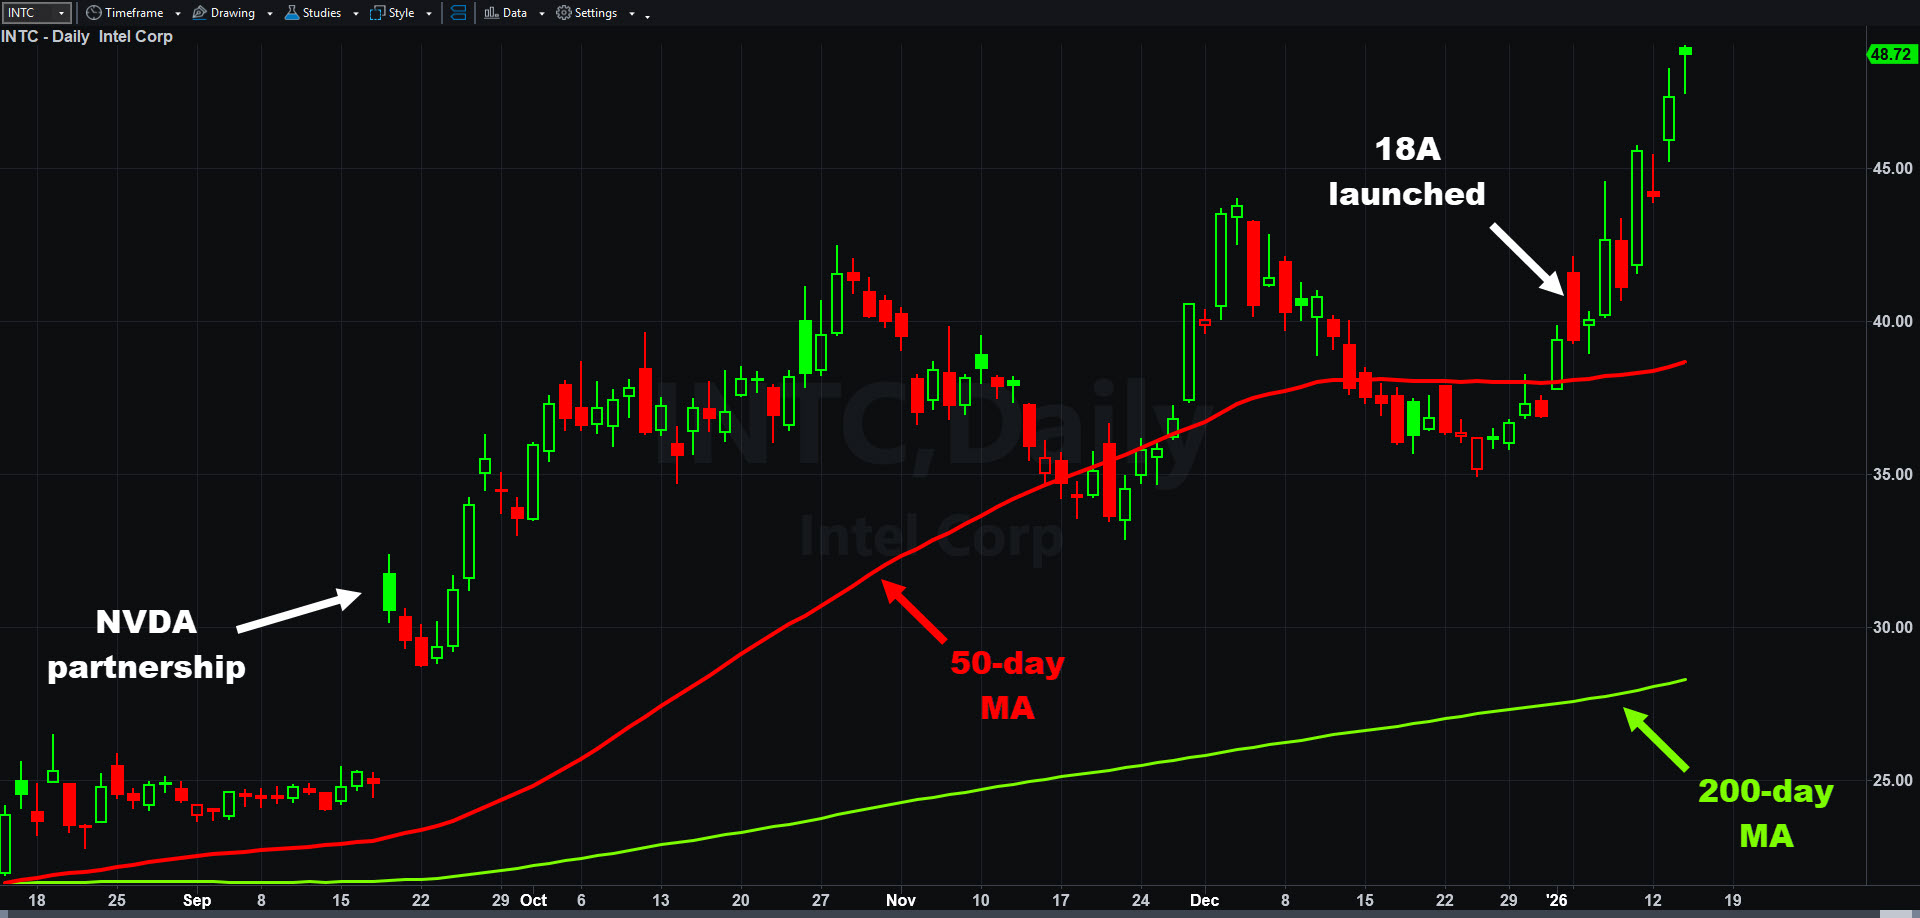Select the Drawing pencil icon
The height and width of the screenshot is (918, 1920).
(x=199, y=13)
